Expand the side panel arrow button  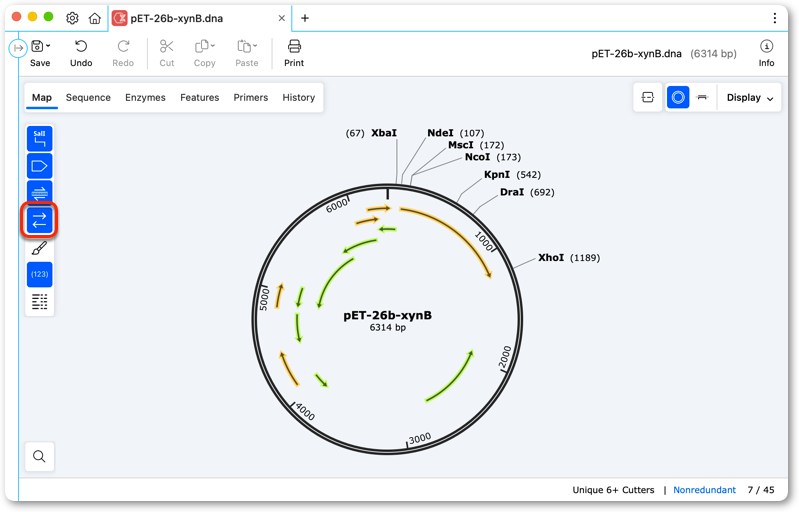(18, 48)
